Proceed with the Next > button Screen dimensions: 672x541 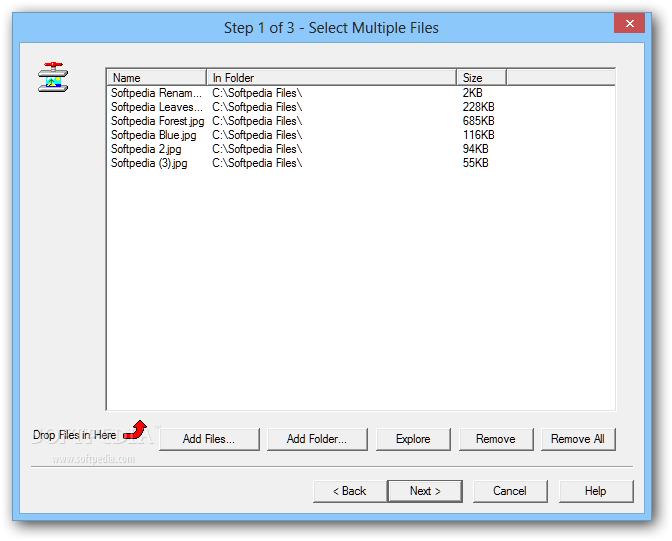click(x=425, y=491)
